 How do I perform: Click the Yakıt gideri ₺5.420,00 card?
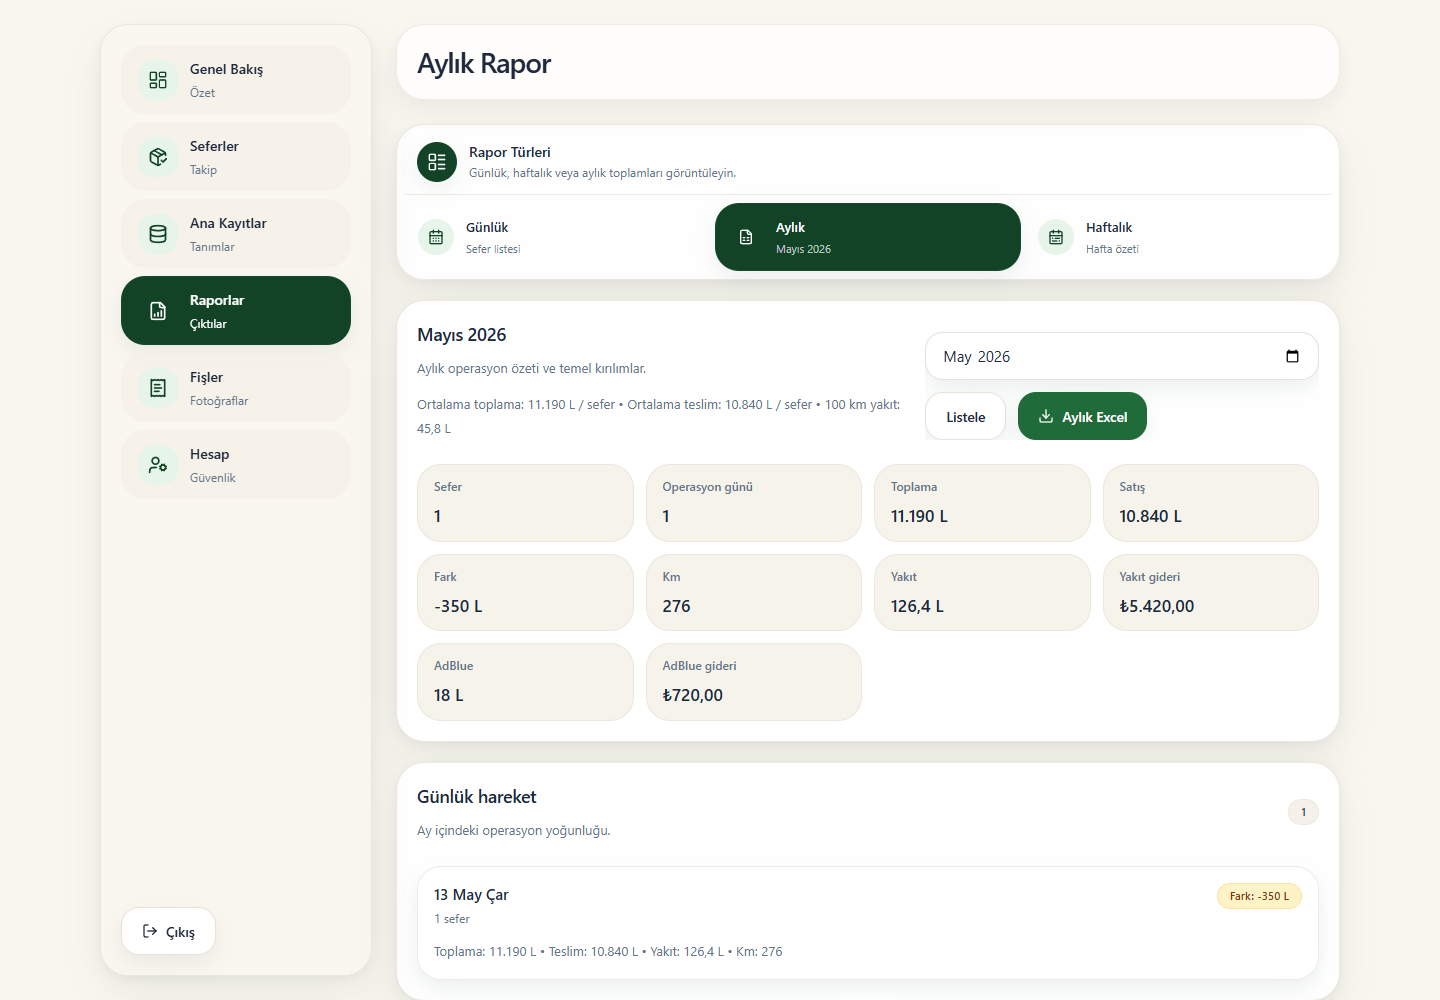(x=1211, y=592)
